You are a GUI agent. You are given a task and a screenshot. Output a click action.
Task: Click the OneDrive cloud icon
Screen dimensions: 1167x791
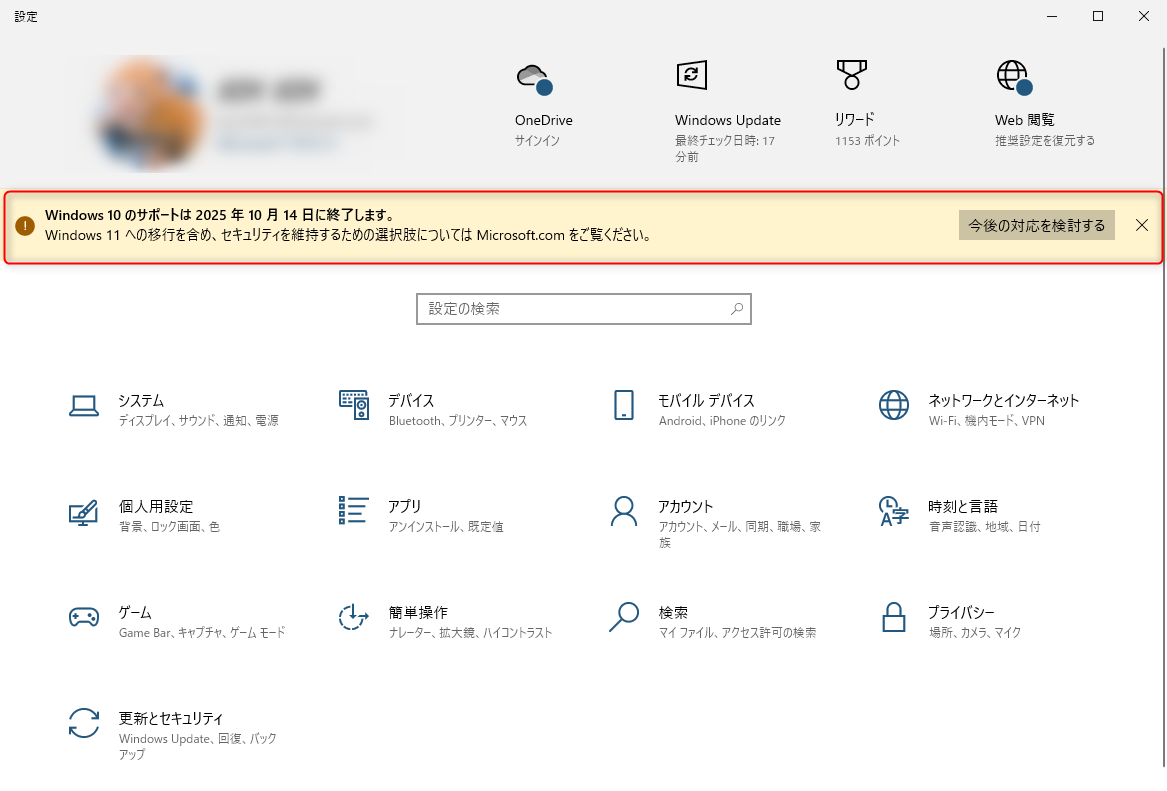pos(533,77)
